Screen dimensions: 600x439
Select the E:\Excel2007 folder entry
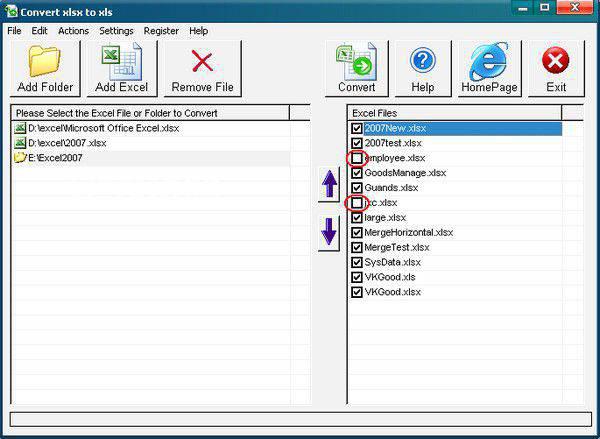pos(55,158)
